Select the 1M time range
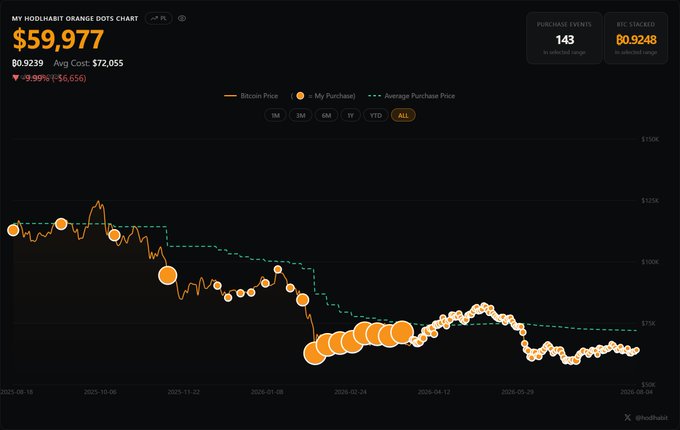 click(275, 115)
